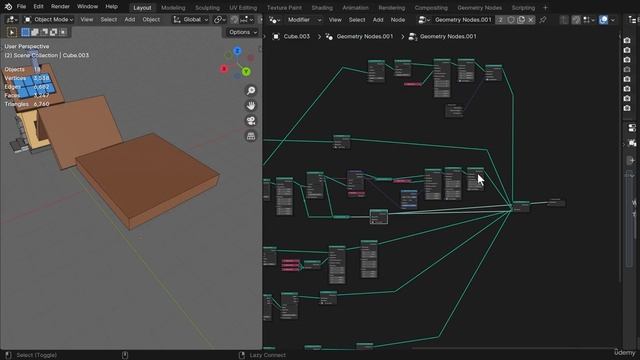This screenshot has height=360, width=640.
Task: Open the node editor Node menu
Action: point(398,20)
